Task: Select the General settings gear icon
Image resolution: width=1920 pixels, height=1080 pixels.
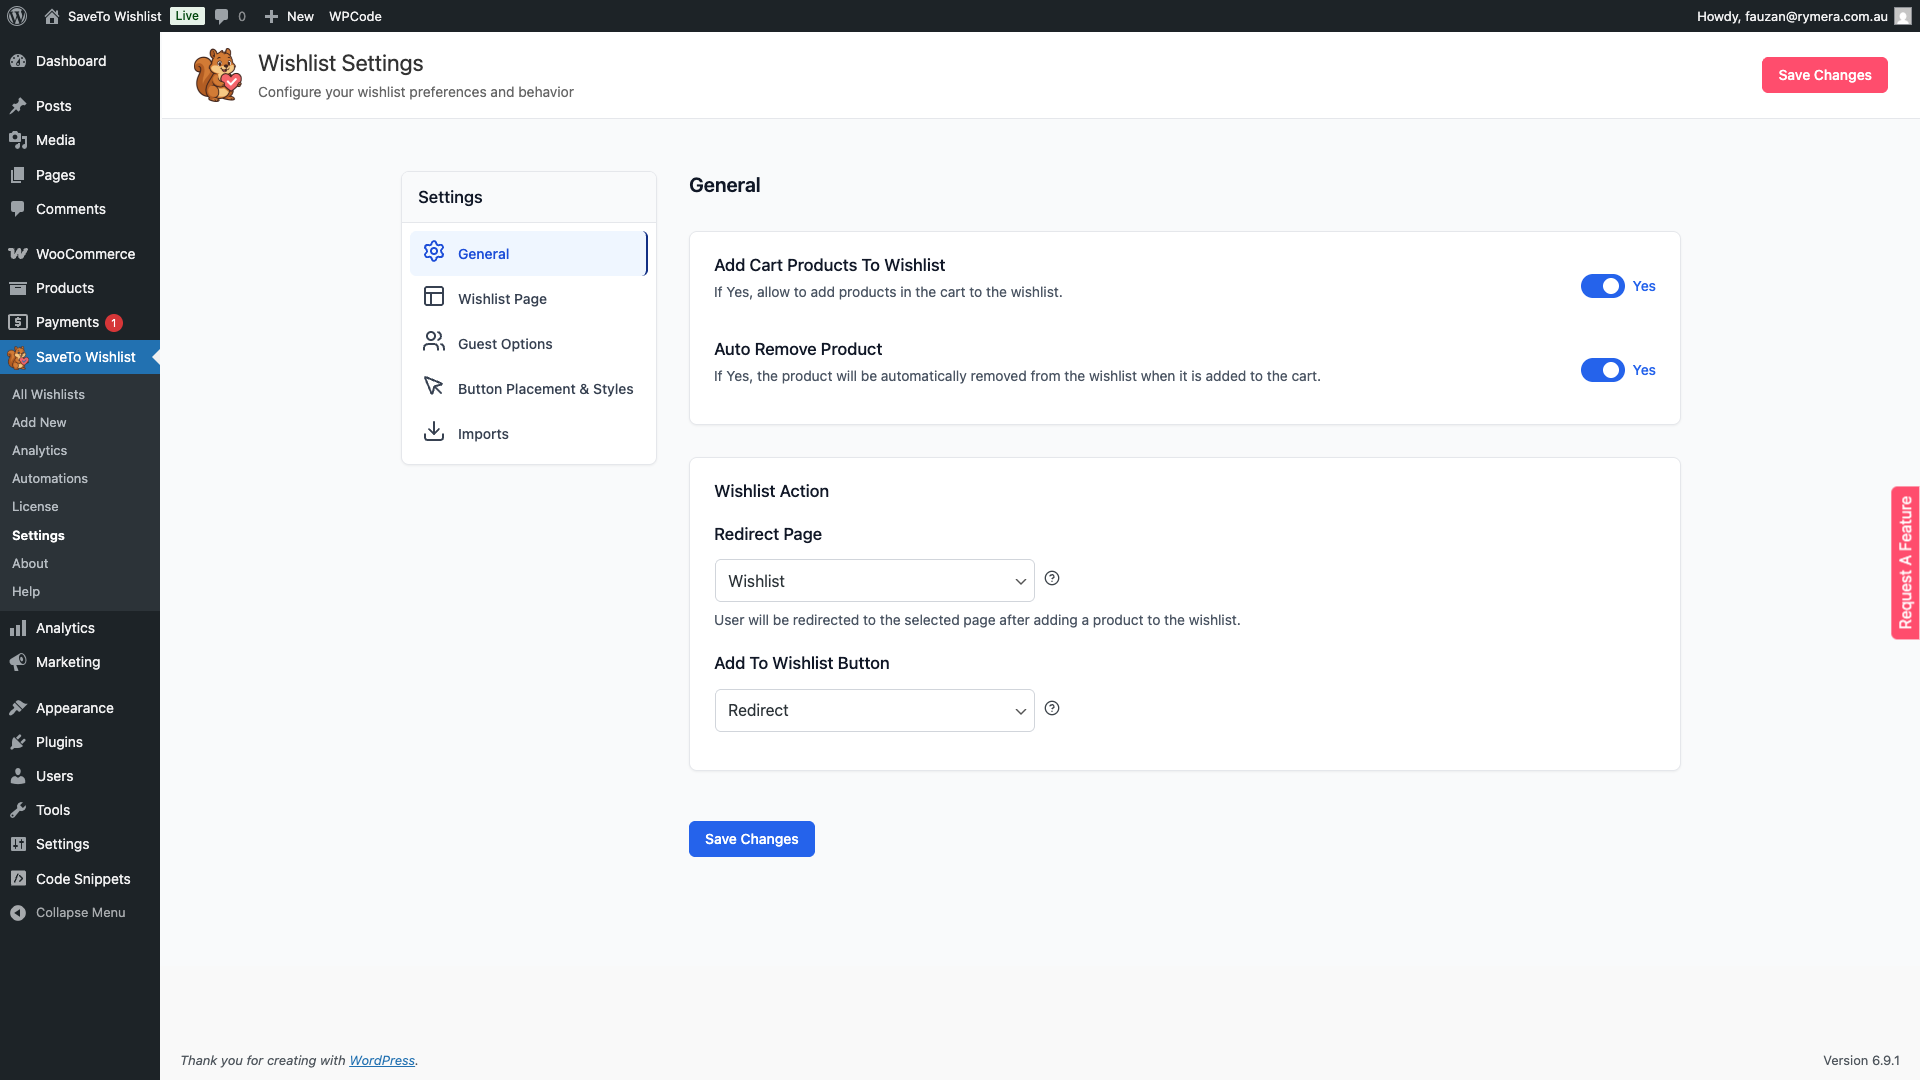Action: coord(433,252)
